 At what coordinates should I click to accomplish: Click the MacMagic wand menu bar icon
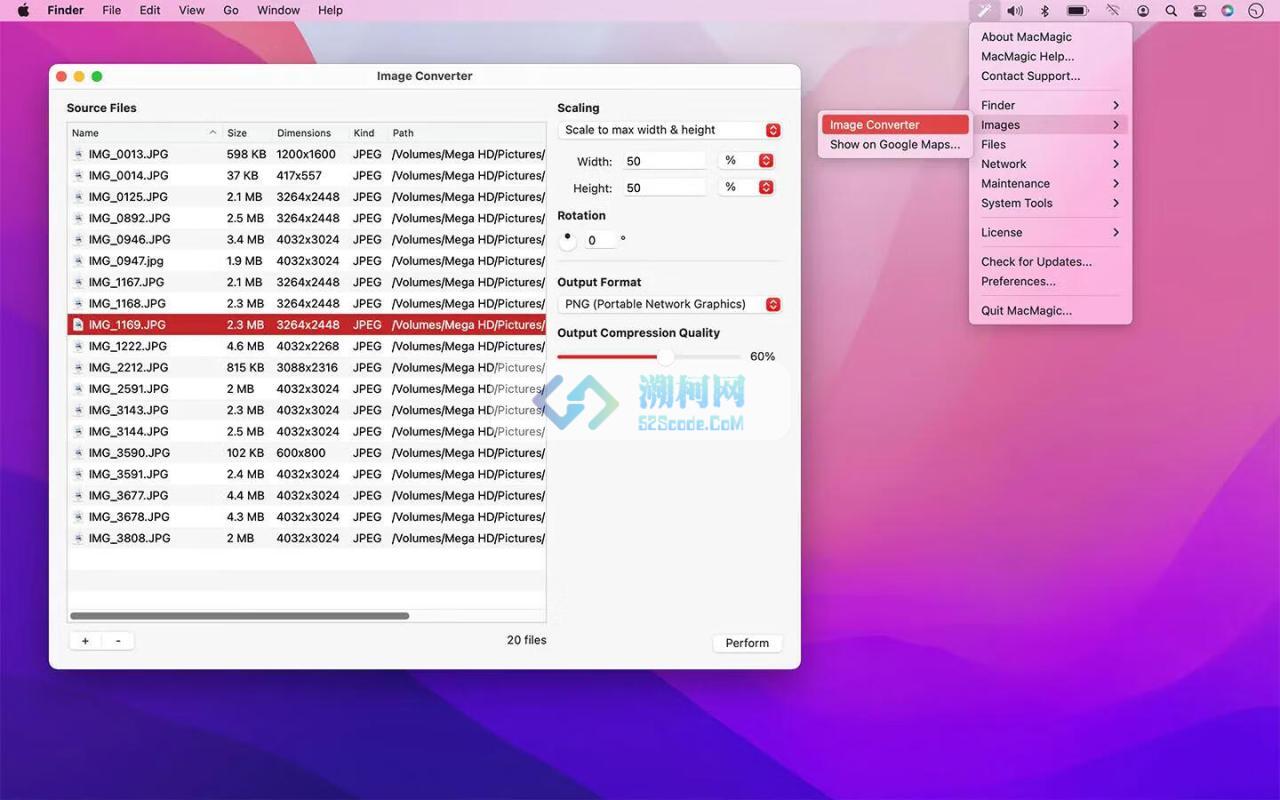pyautogui.click(x=984, y=11)
